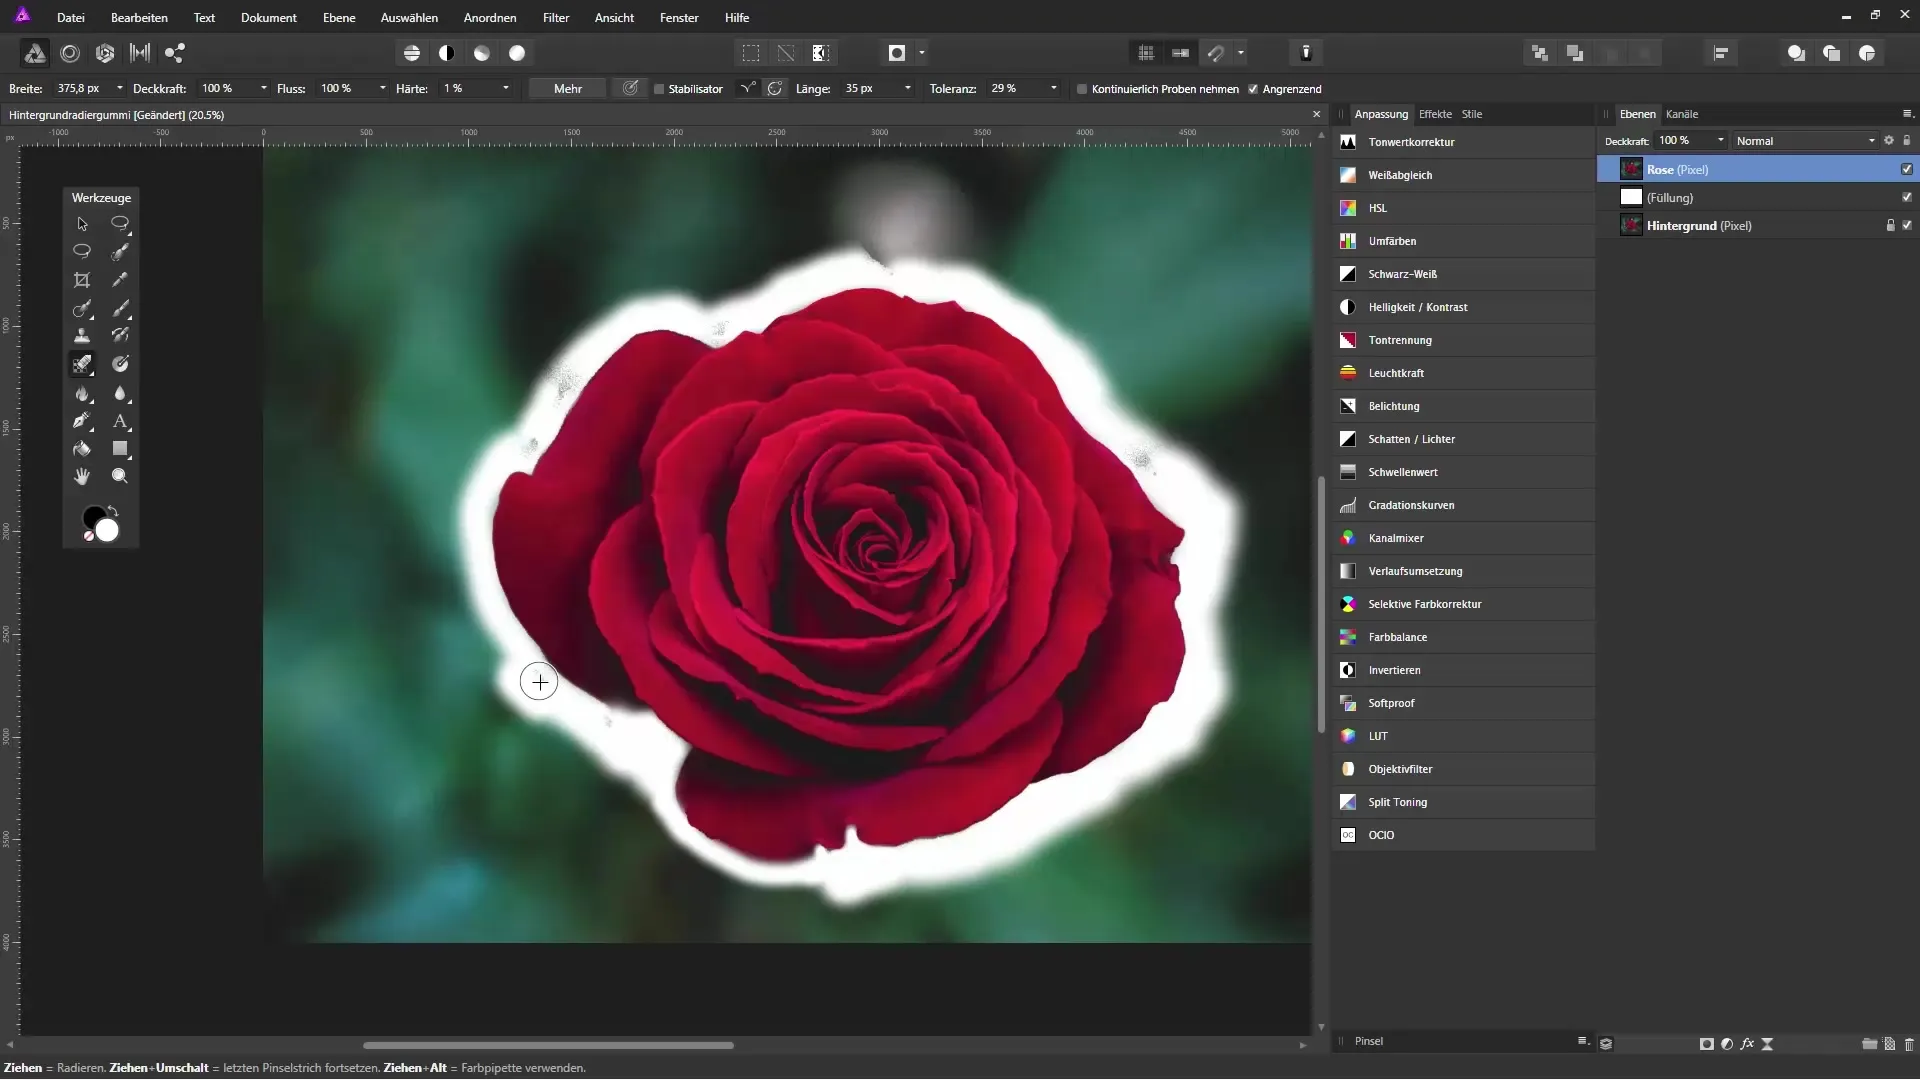Apply Auto Contrast from toolbar
Viewport: 1920px width, 1080px height.
tap(447, 53)
